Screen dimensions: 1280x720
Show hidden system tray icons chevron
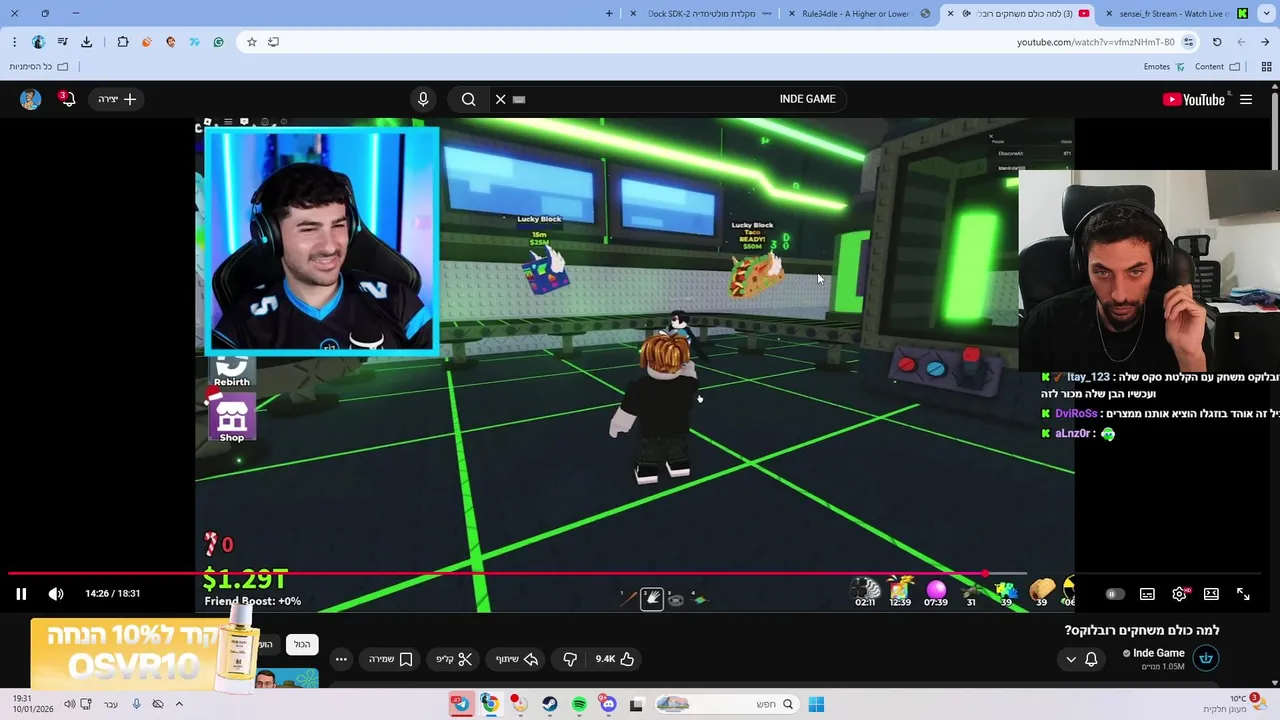(179, 704)
